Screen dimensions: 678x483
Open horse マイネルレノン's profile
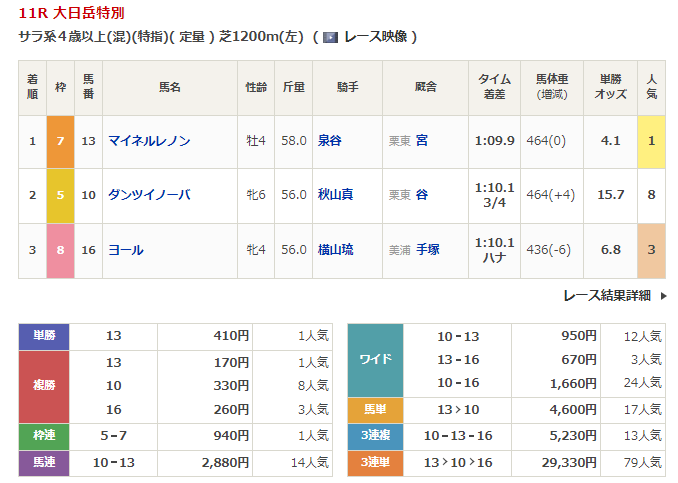pos(149,141)
